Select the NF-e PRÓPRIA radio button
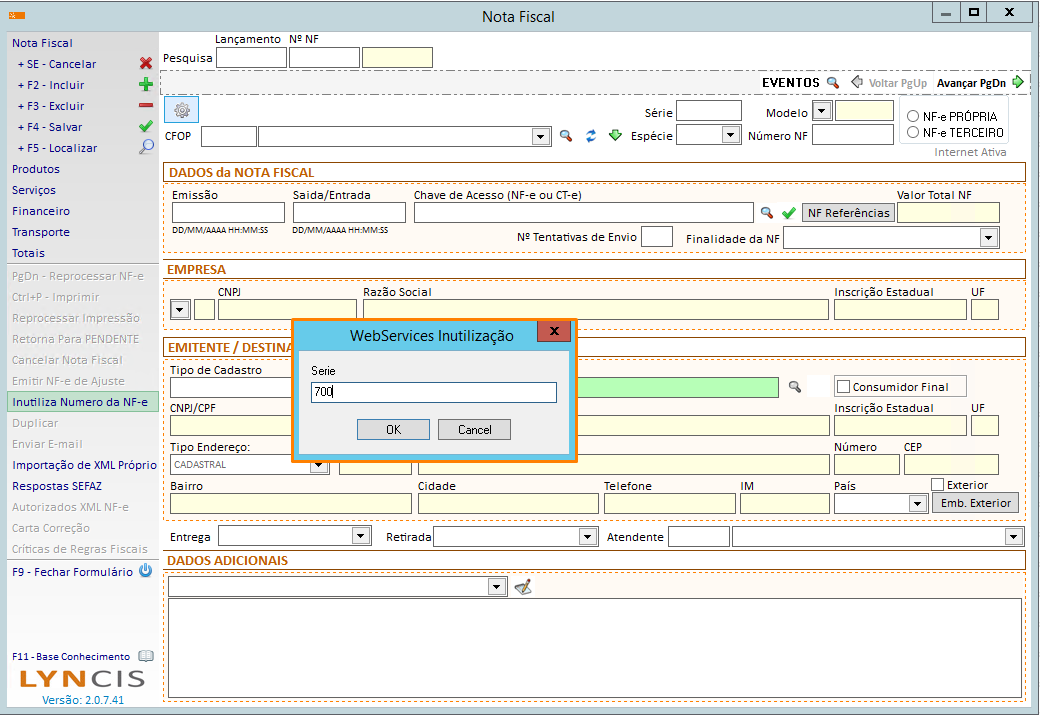1040x715 pixels. tap(912, 116)
